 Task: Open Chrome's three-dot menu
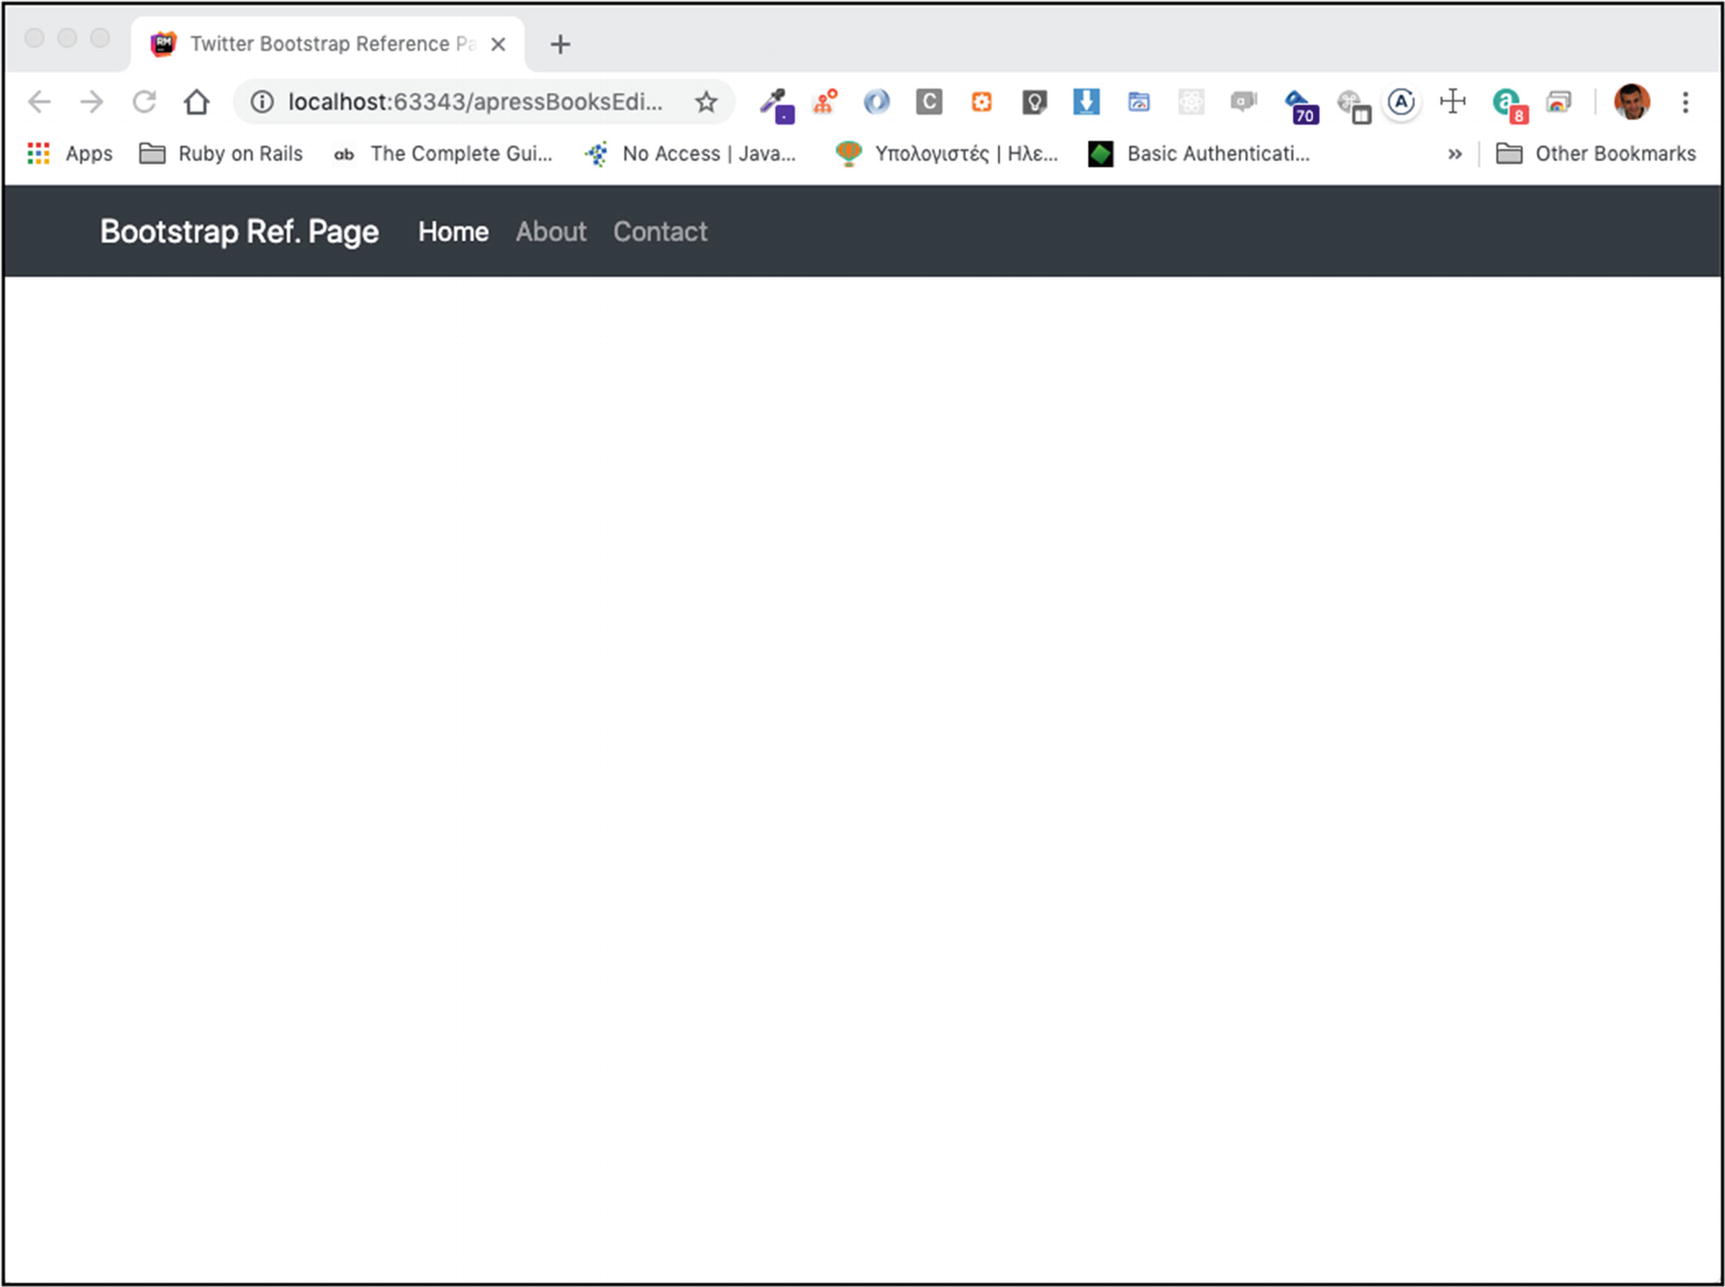point(1685,102)
